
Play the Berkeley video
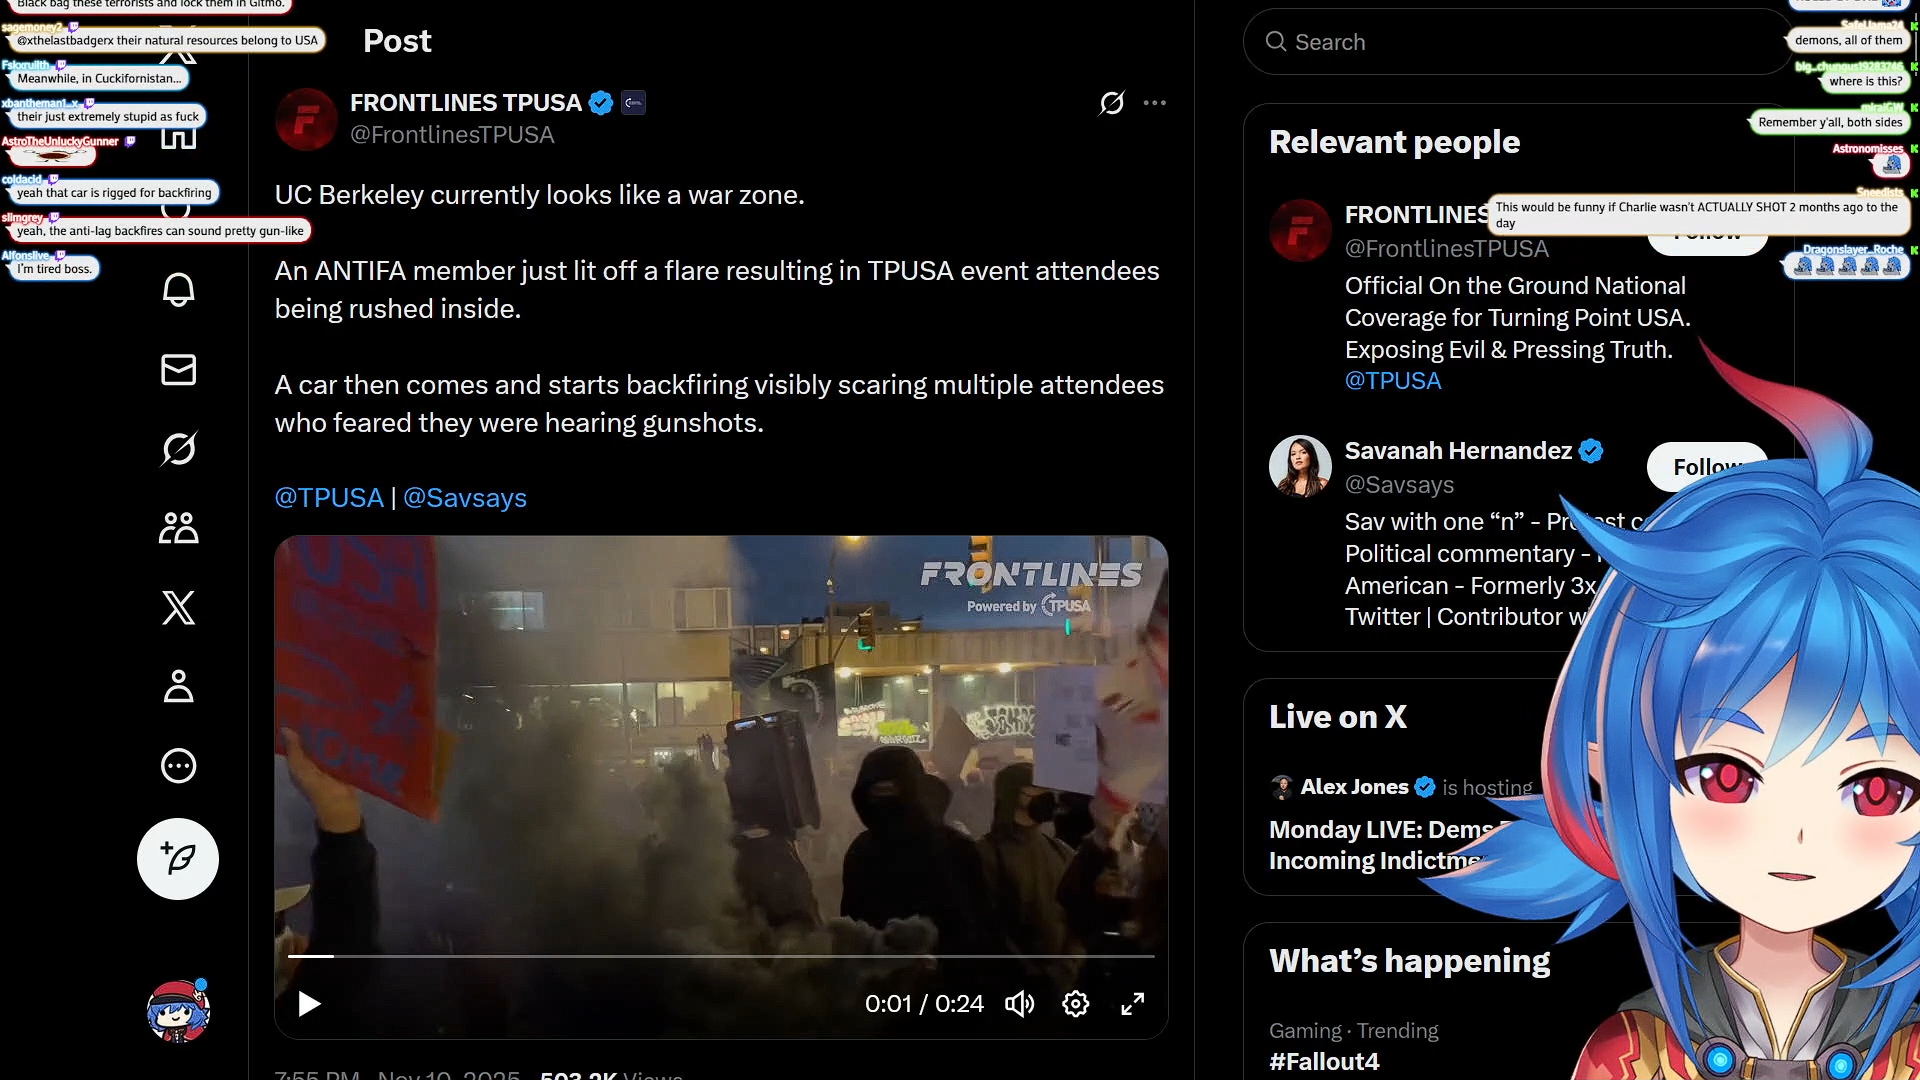309,1003
